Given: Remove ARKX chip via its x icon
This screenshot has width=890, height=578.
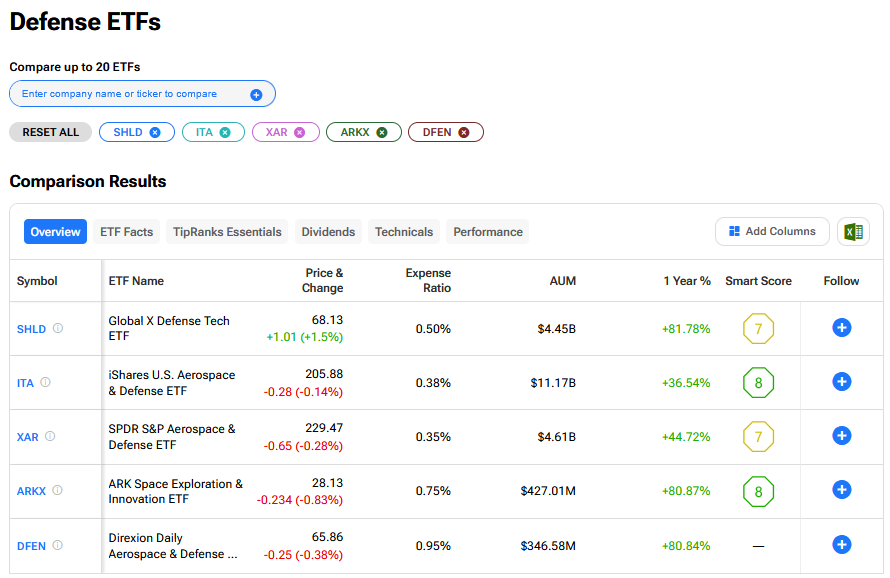Looking at the screenshot, I should (382, 132).
